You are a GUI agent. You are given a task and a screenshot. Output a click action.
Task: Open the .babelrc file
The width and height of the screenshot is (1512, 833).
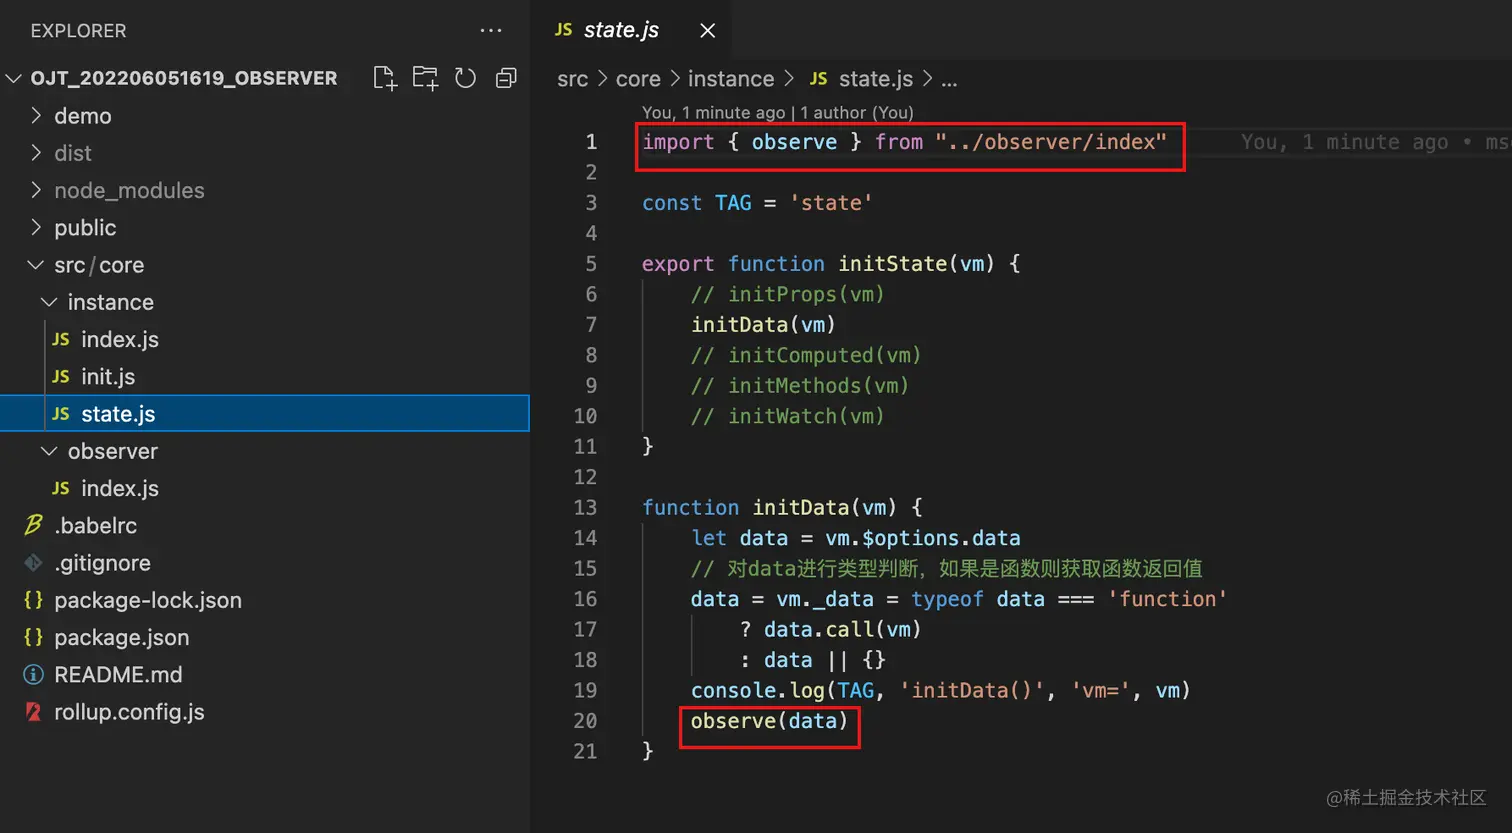coord(264,526)
